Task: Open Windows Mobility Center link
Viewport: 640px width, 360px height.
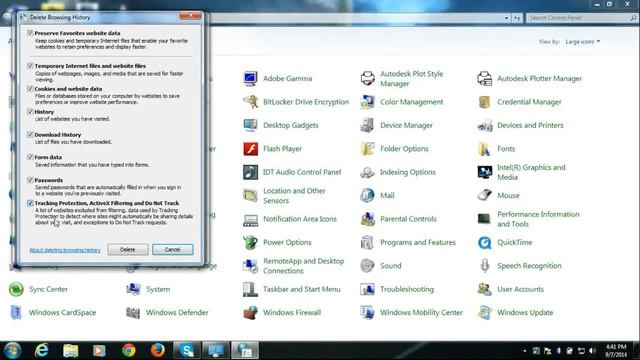Action: [421, 312]
